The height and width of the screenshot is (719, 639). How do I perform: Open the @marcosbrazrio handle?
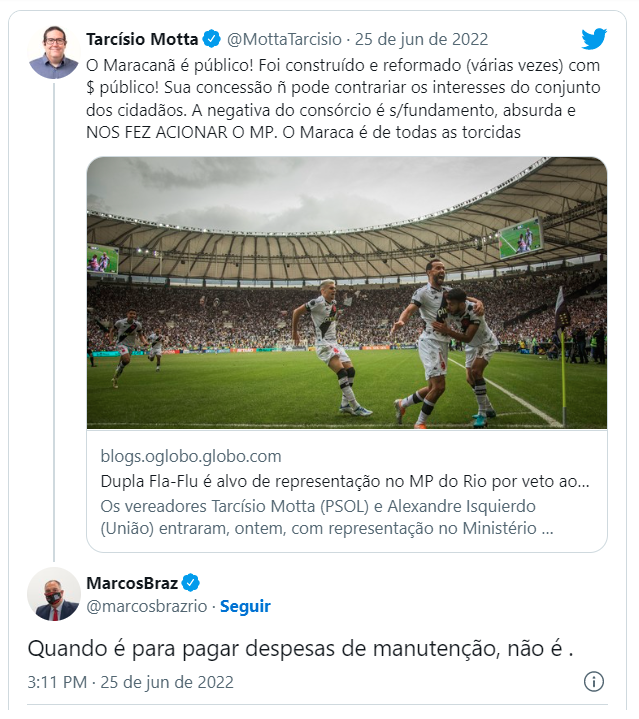[149, 606]
